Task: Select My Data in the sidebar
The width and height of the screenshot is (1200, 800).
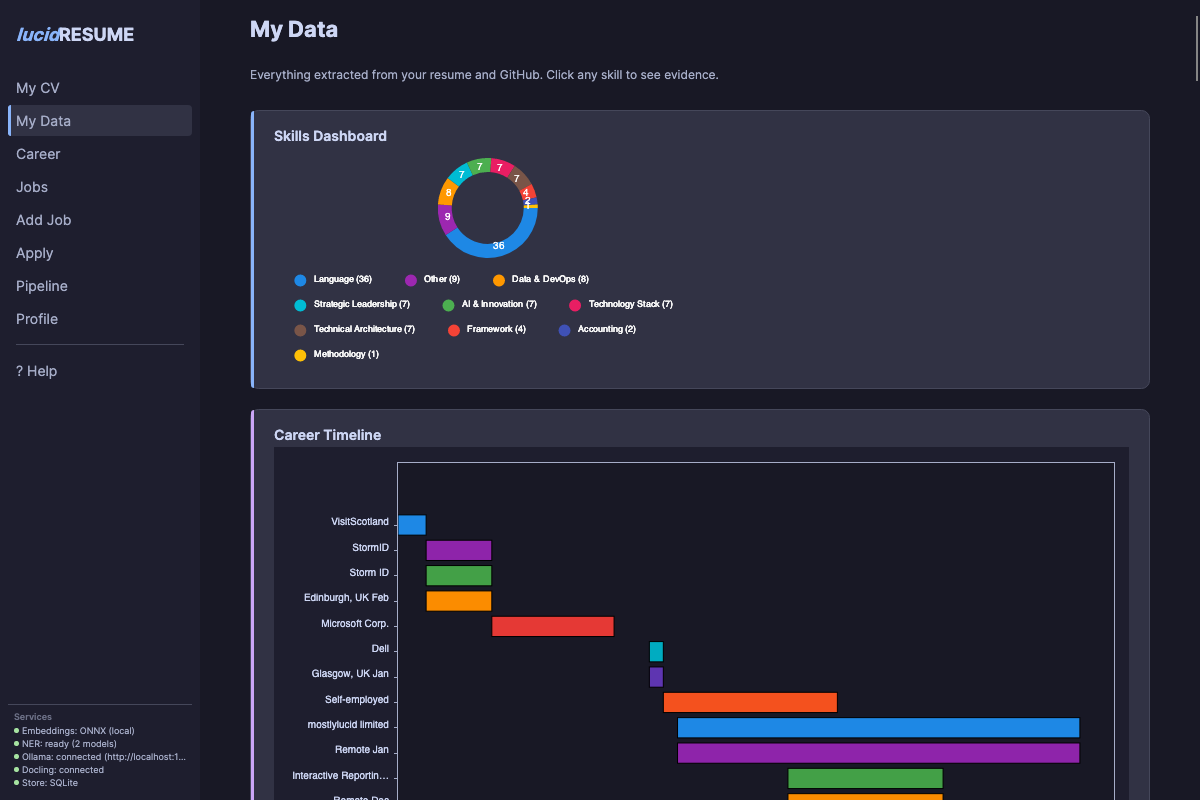Action: point(100,121)
